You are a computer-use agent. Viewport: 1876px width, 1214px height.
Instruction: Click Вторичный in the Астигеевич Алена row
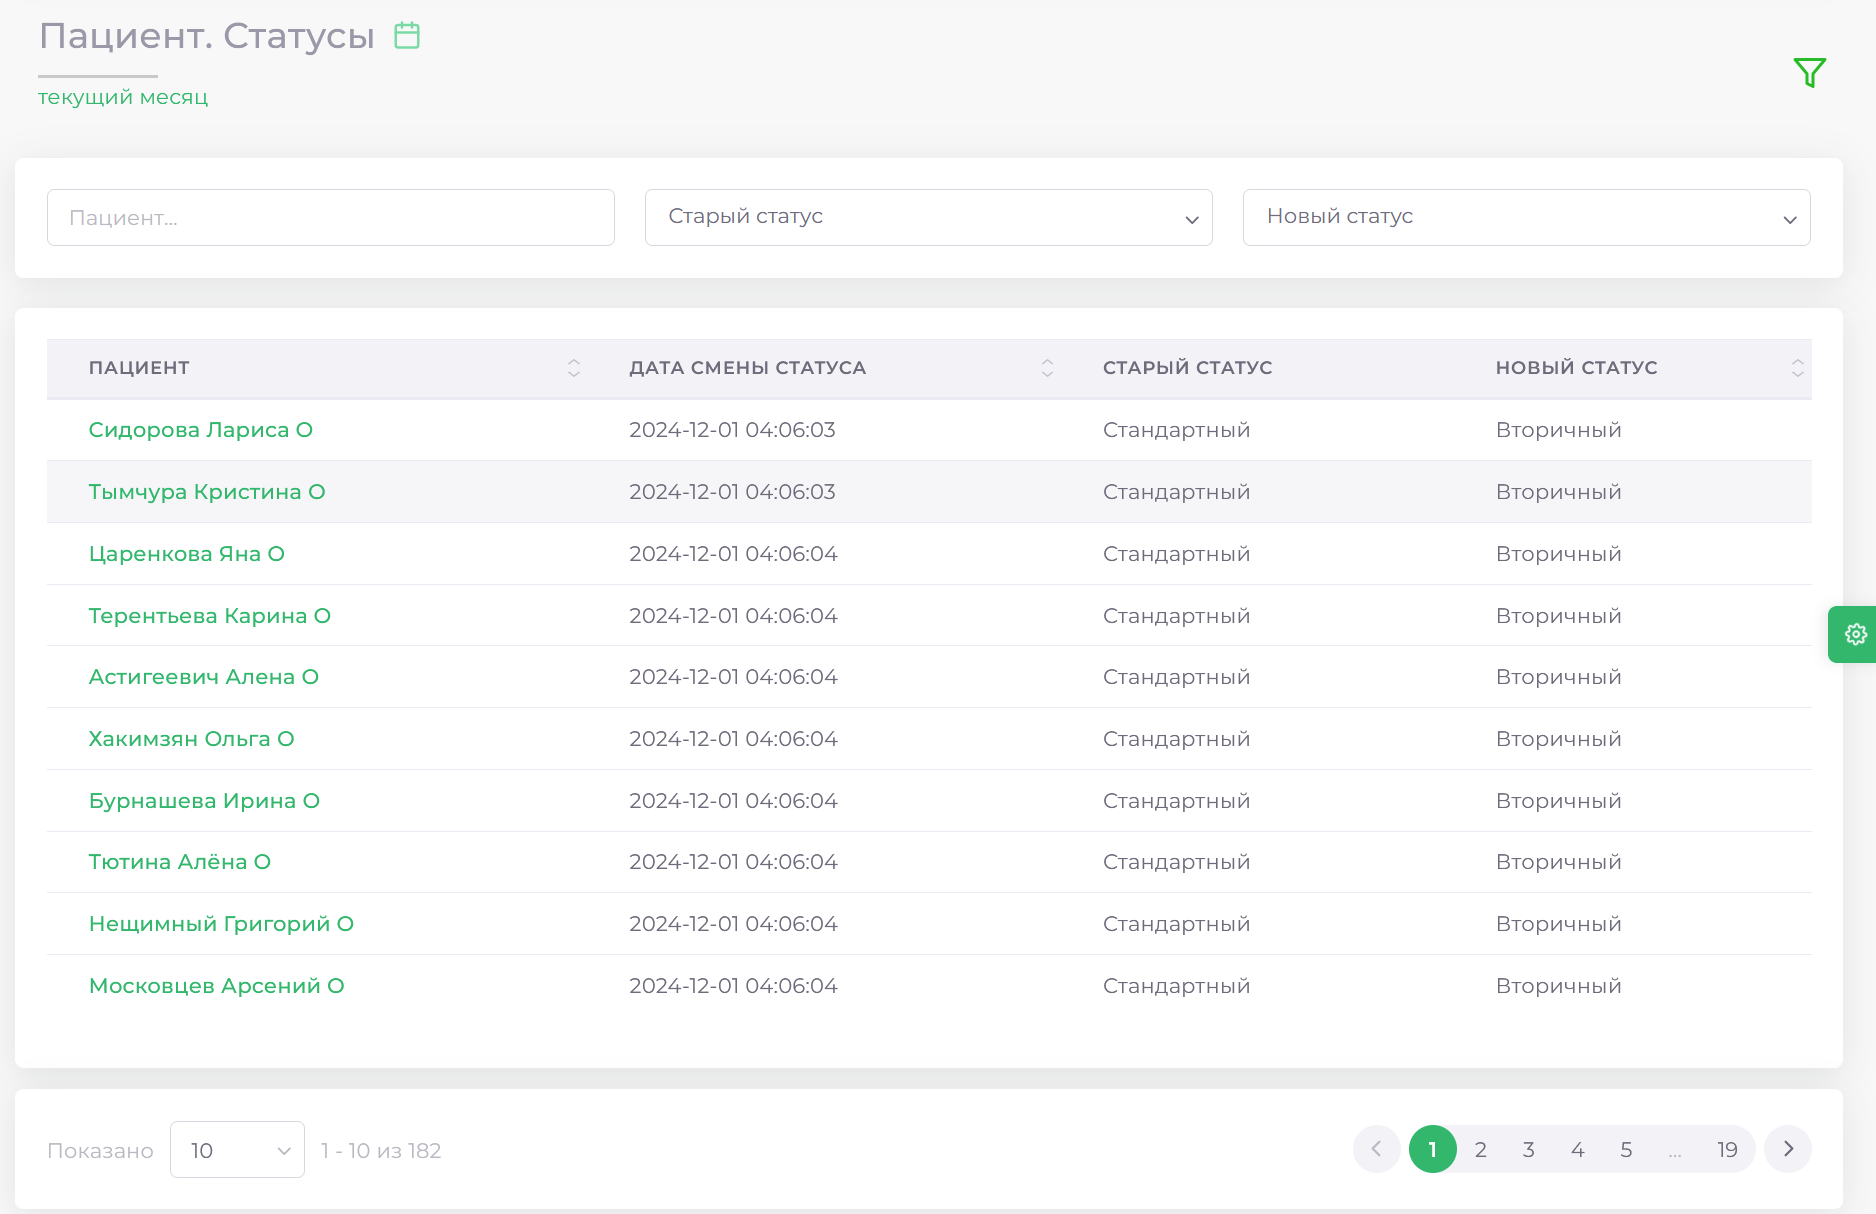point(1559,677)
